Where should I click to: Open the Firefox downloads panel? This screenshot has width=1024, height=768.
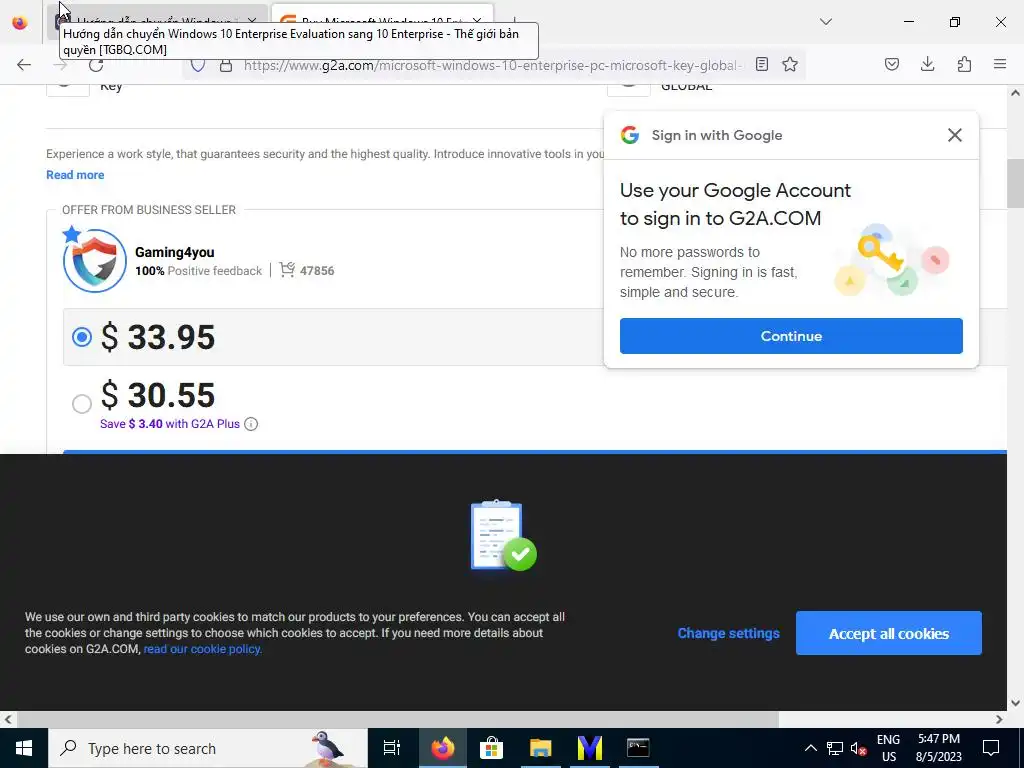[x=927, y=64]
